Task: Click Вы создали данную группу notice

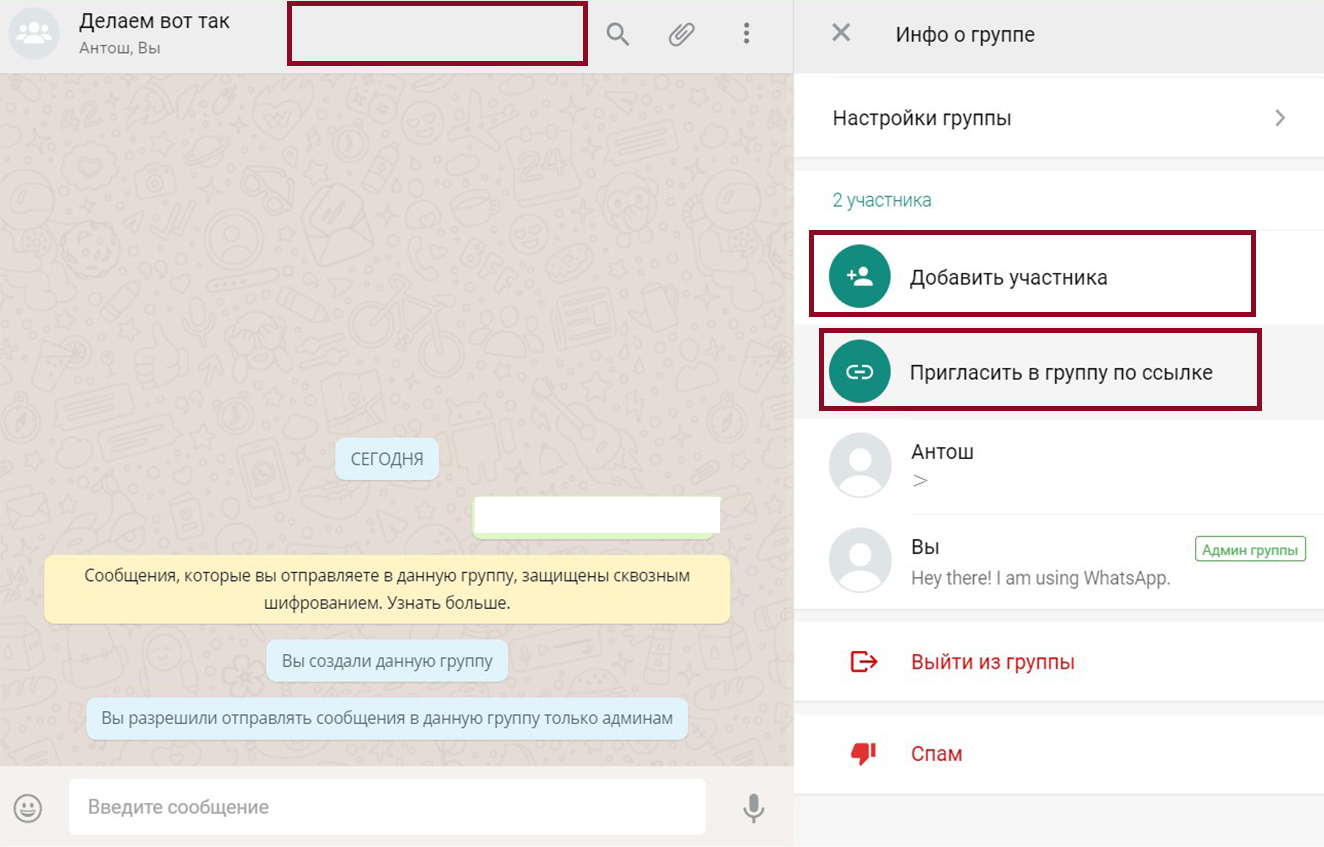Action: [x=387, y=661]
